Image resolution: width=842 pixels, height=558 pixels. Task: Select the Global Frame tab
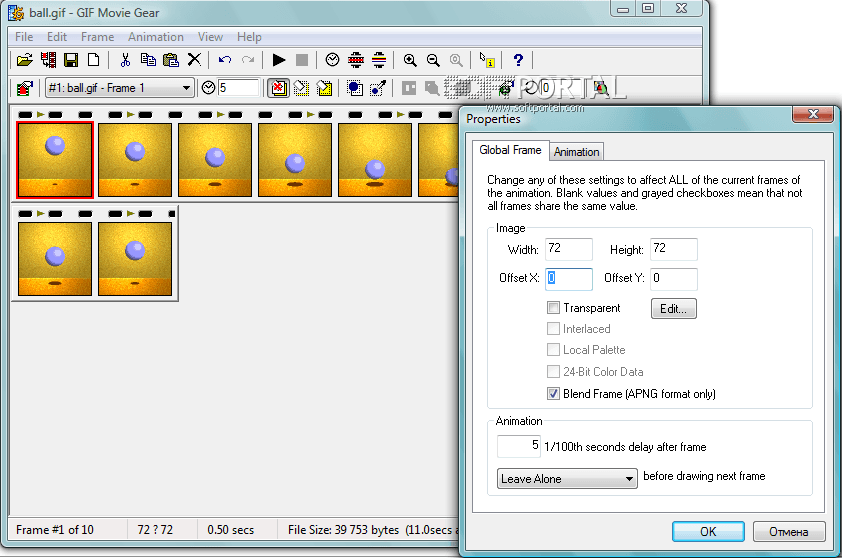click(510, 150)
